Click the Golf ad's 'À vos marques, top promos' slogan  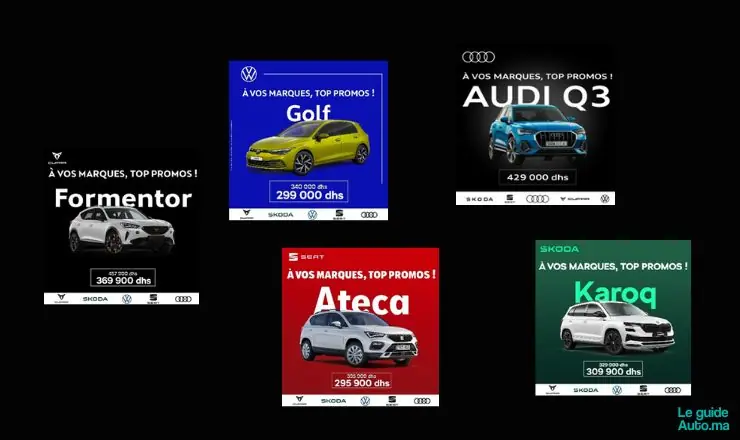[308, 93]
